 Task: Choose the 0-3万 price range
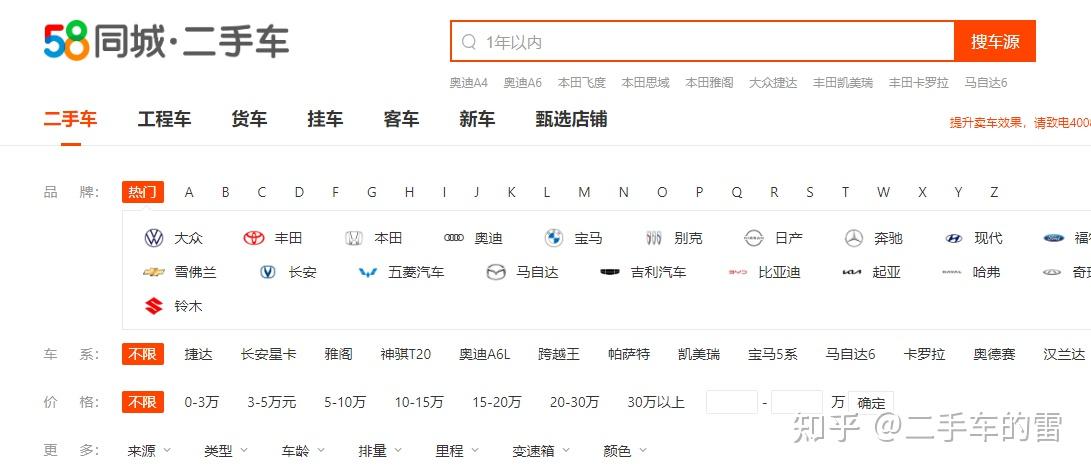[201, 402]
